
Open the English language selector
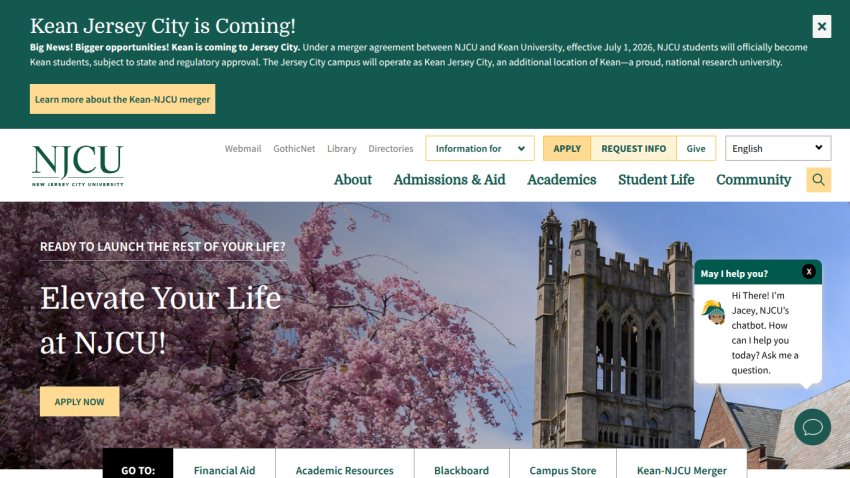pyautogui.click(x=778, y=148)
